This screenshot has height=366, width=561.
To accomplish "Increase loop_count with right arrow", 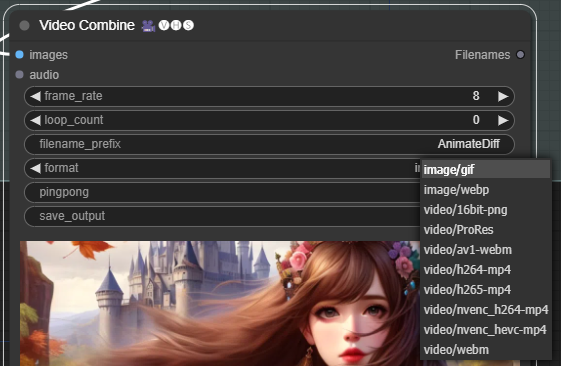I will (503, 120).
